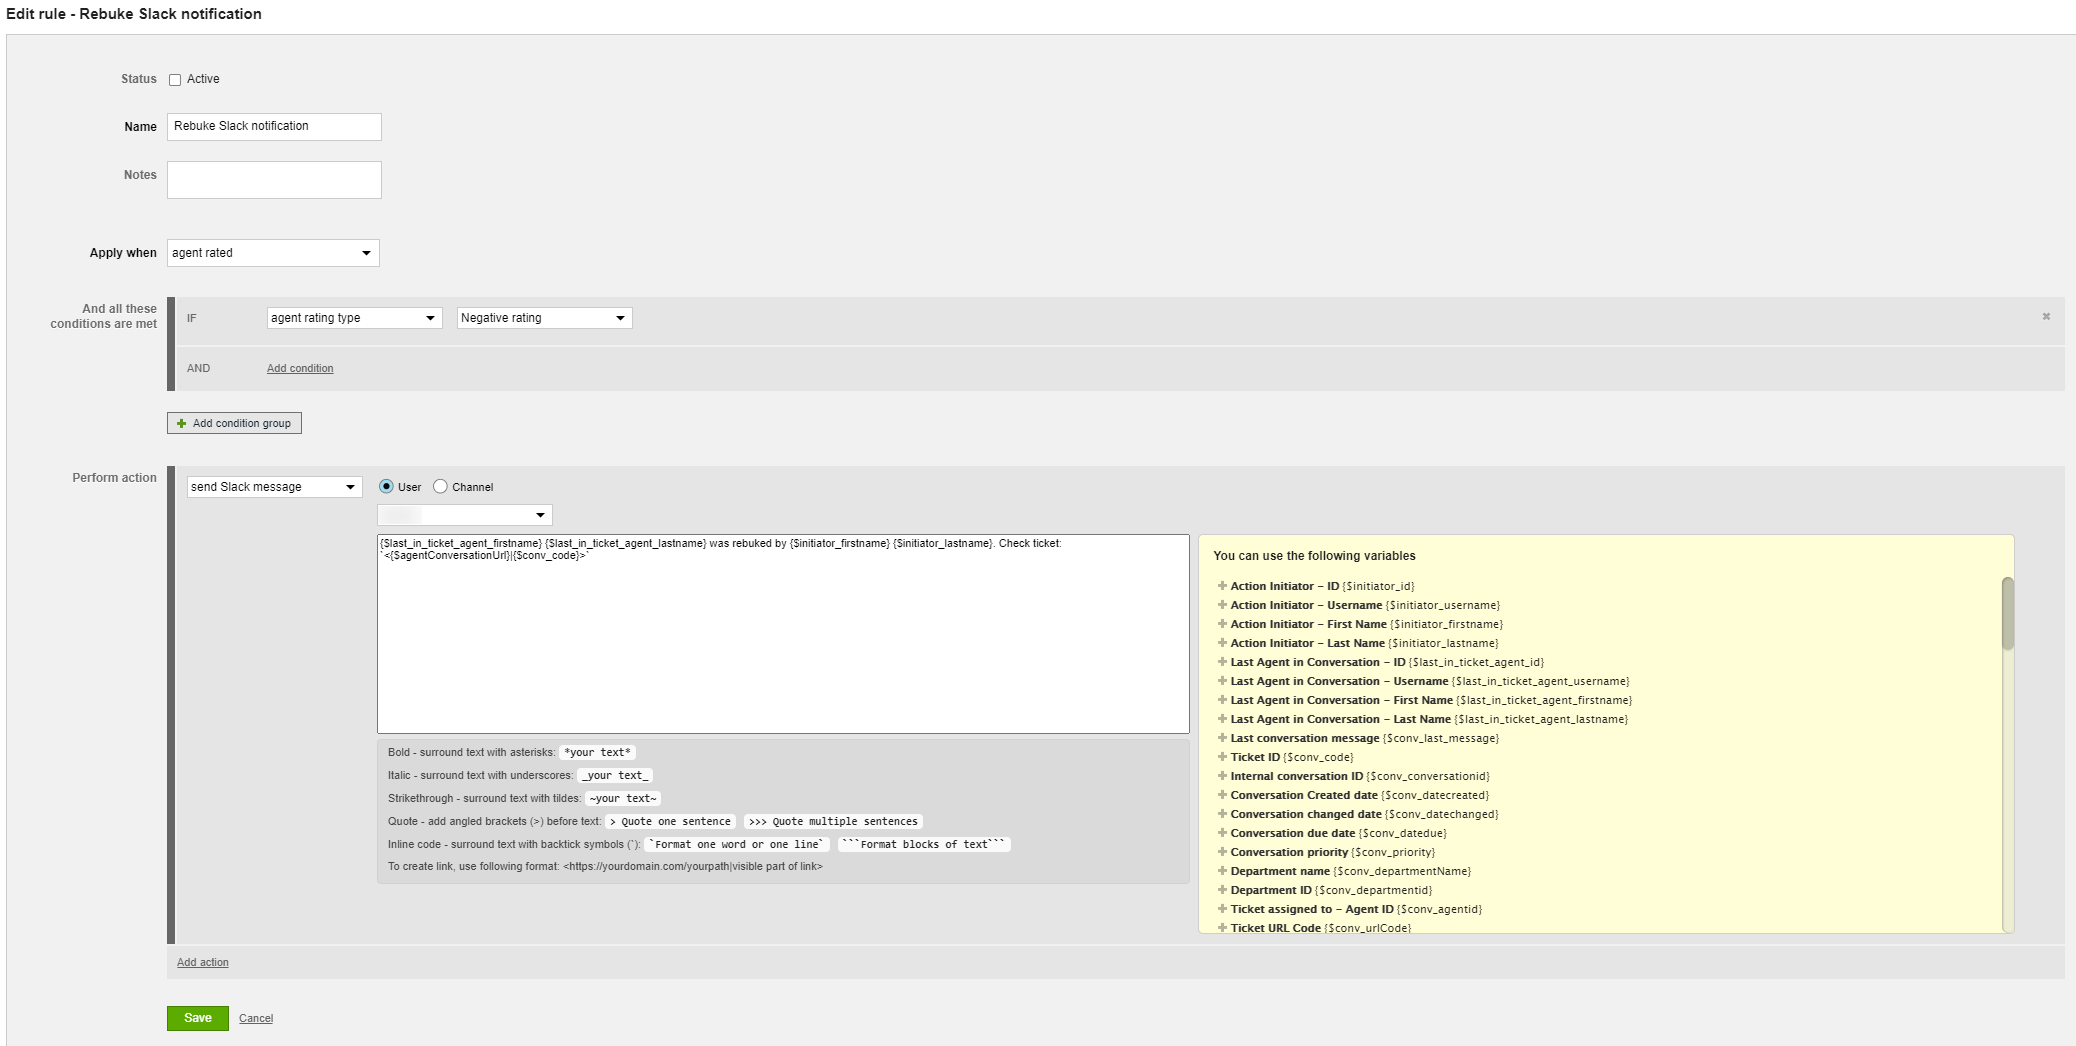
Task: Click the '~your text~' strikethrough example
Action: (x=622, y=799)
